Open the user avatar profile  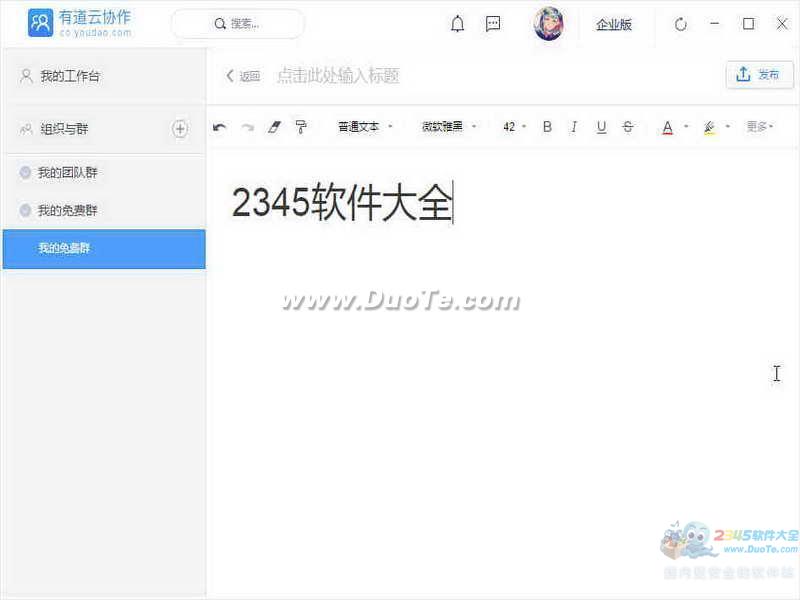tap(548, 24)
